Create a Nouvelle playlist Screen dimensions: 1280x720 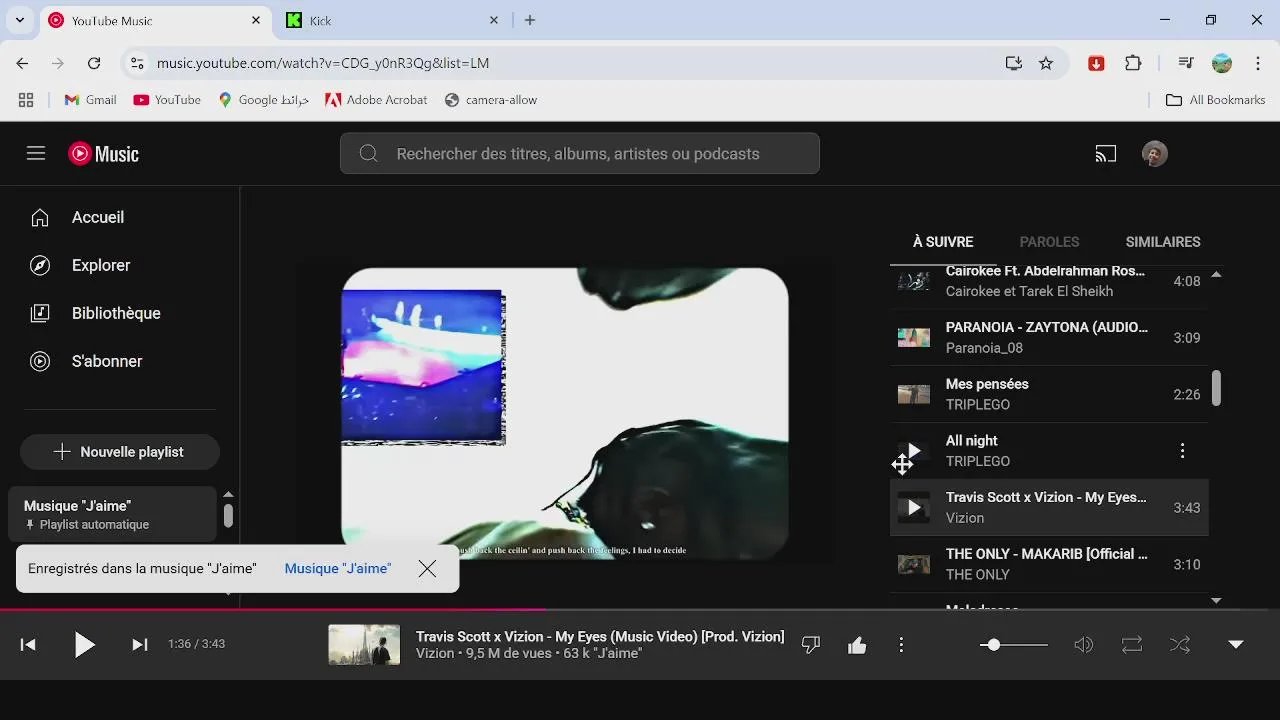point(120,452)
